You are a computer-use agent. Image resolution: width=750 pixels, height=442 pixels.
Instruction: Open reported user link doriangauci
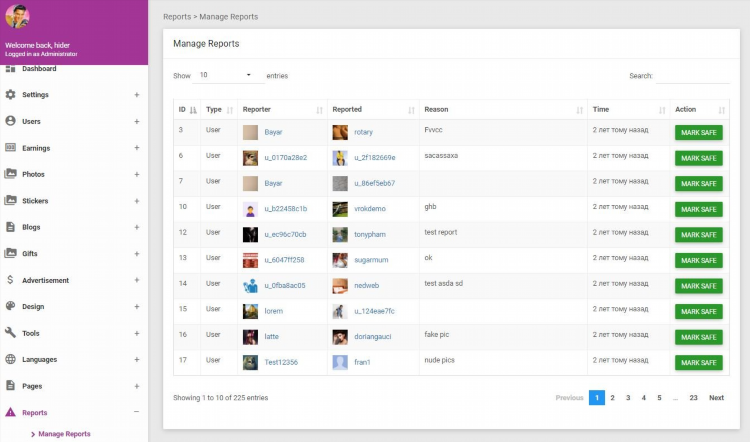pyautogui.click(x=373, y=337)
